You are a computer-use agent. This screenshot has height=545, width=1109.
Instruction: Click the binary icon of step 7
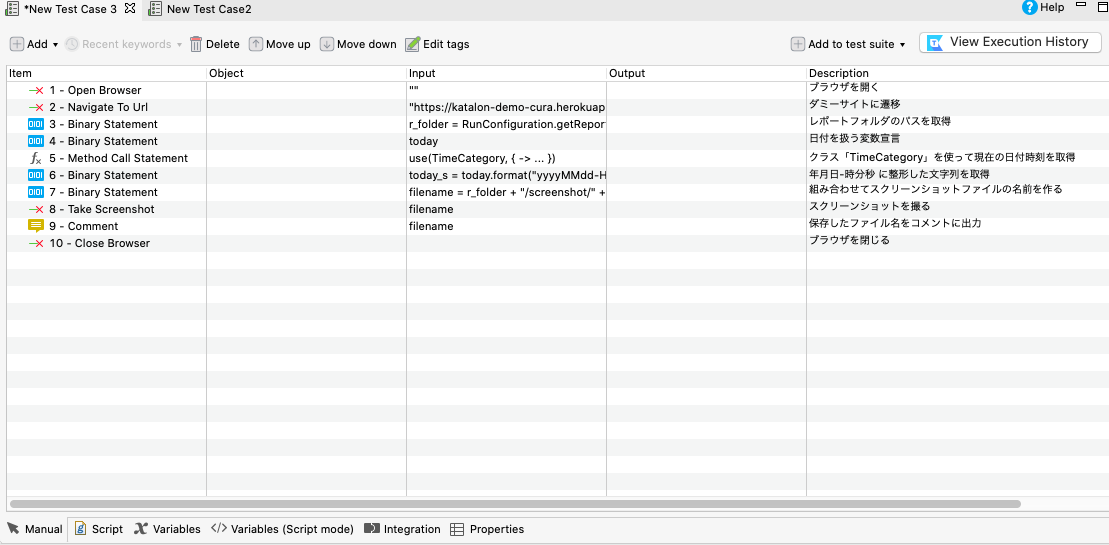[x=36, y=192]
